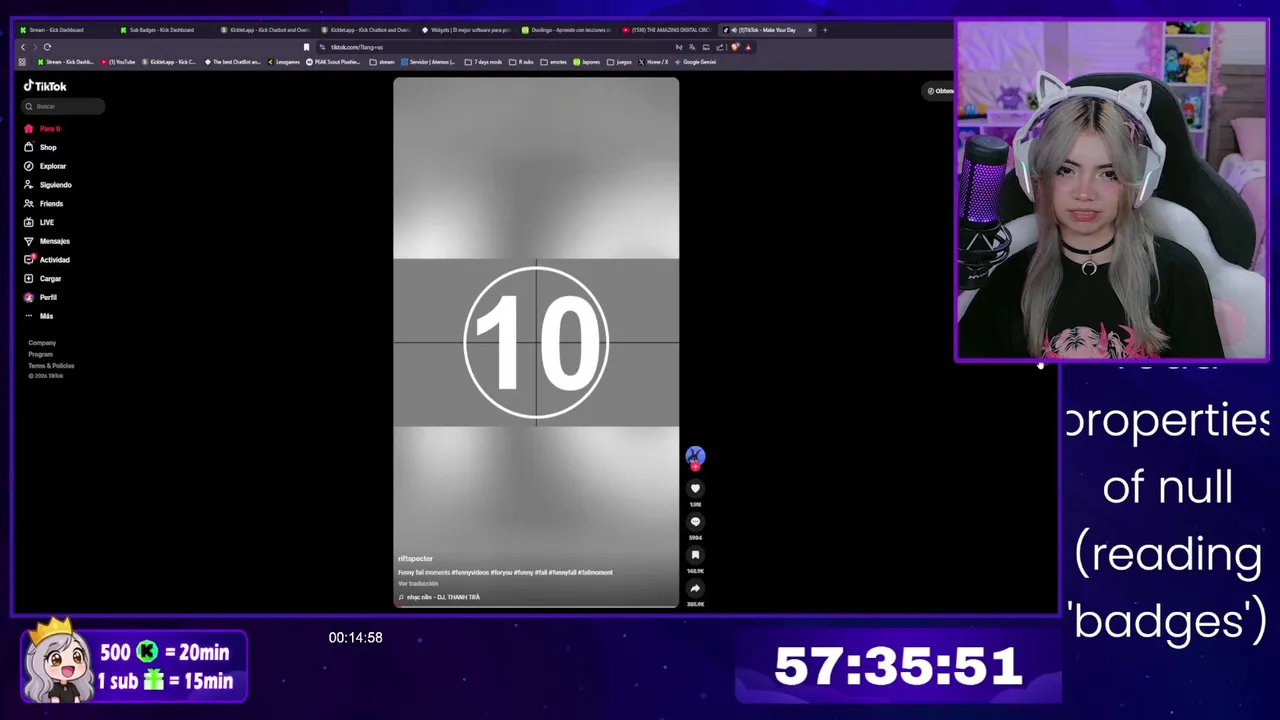The width and height of the screenshot is (1280, 720).
Task: Open a new browser tab
Action: pyautogui.click(x=825, y=30)
